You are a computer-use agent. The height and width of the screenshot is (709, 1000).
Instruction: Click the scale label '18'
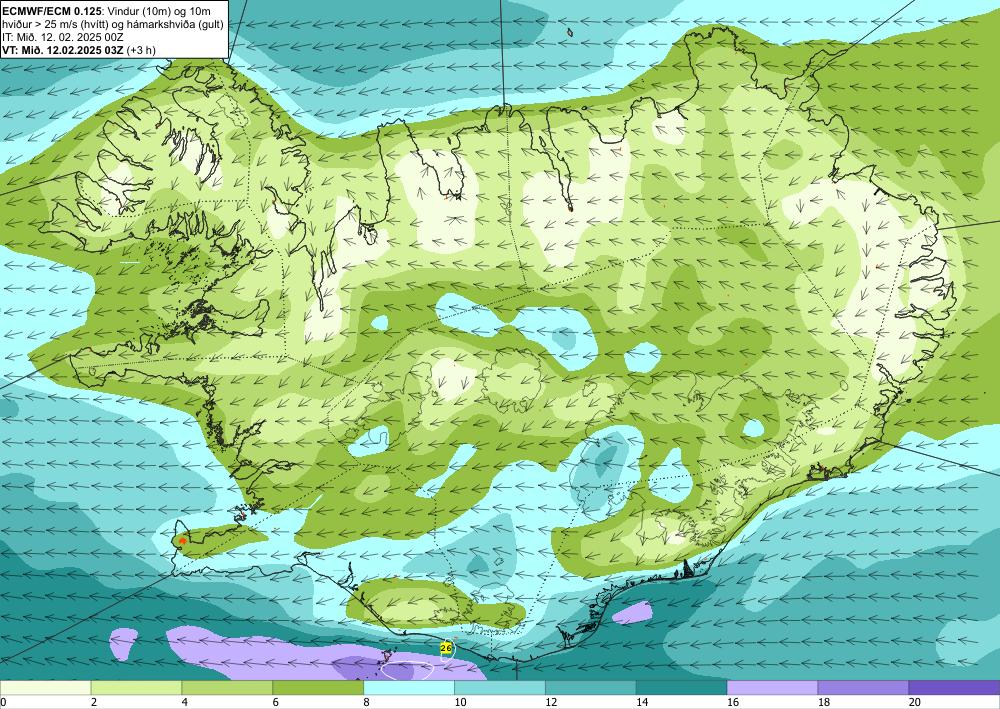pos(823,702)
